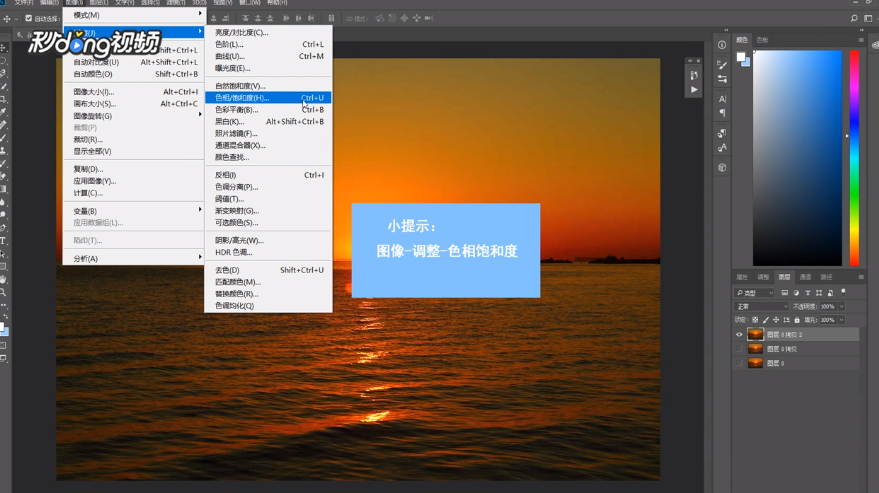This screenshot has height=493, width=879.
Task: Click the foreground color swatch in Color panel
Action: [741, 57]
